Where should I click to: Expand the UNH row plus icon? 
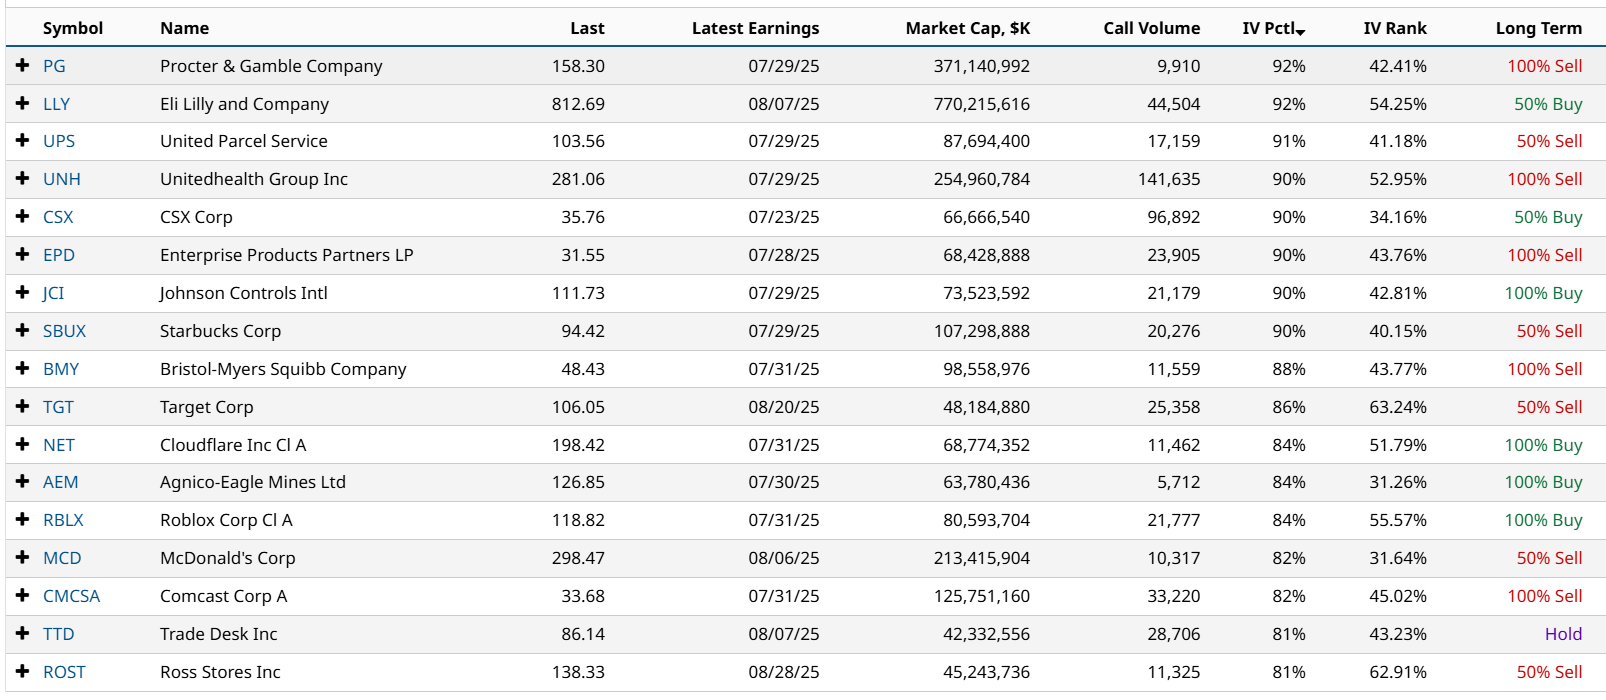coord(22,179)
